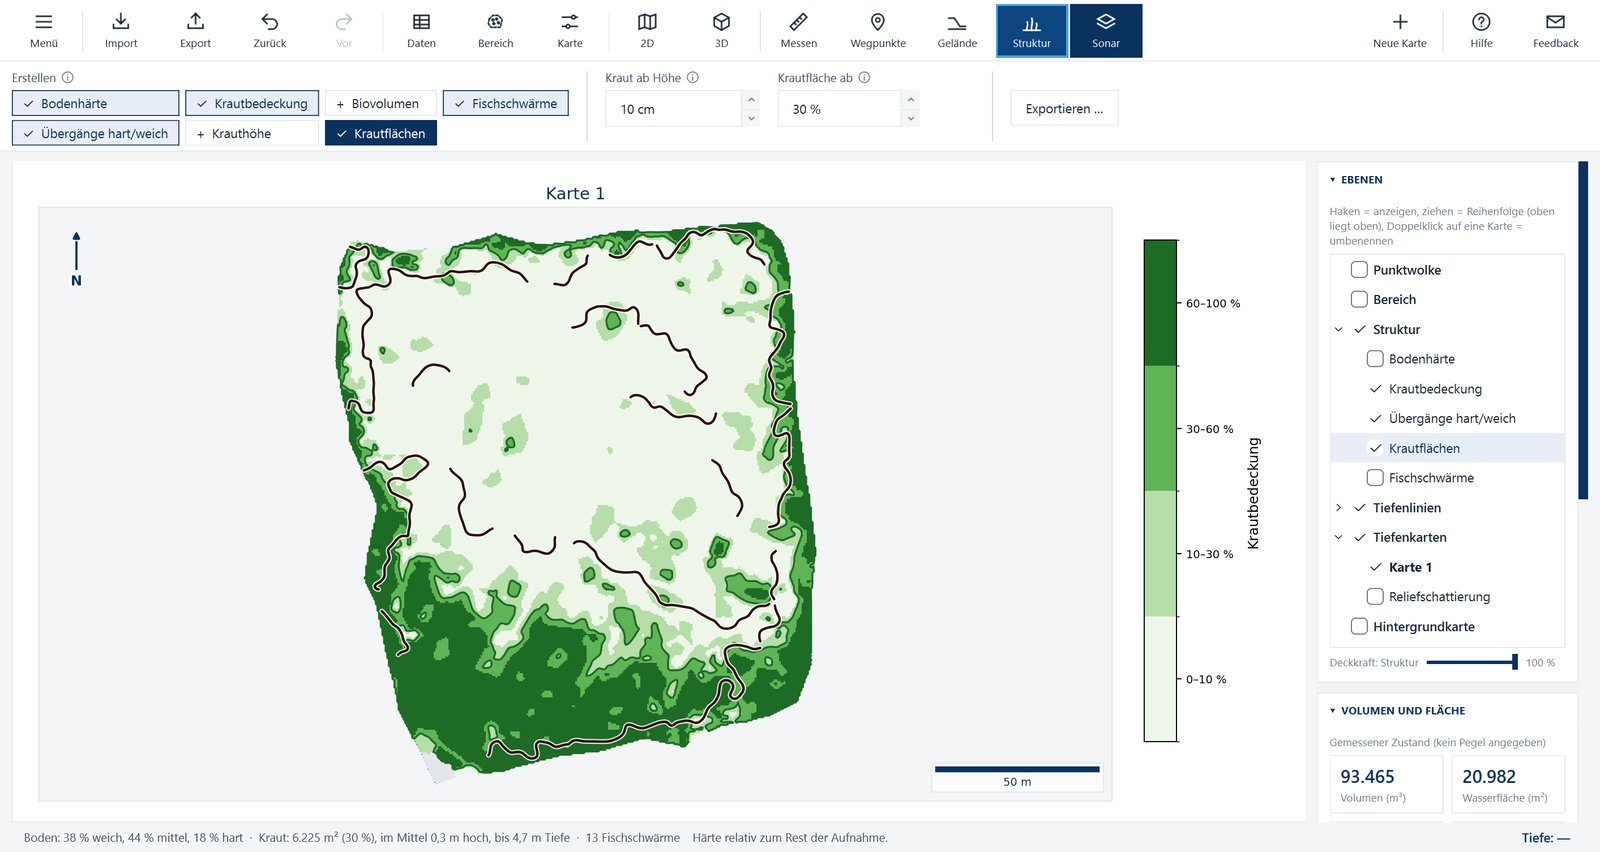Enable the Bereich layer checkbox
1600x852 pixels.
[1359, 299]
